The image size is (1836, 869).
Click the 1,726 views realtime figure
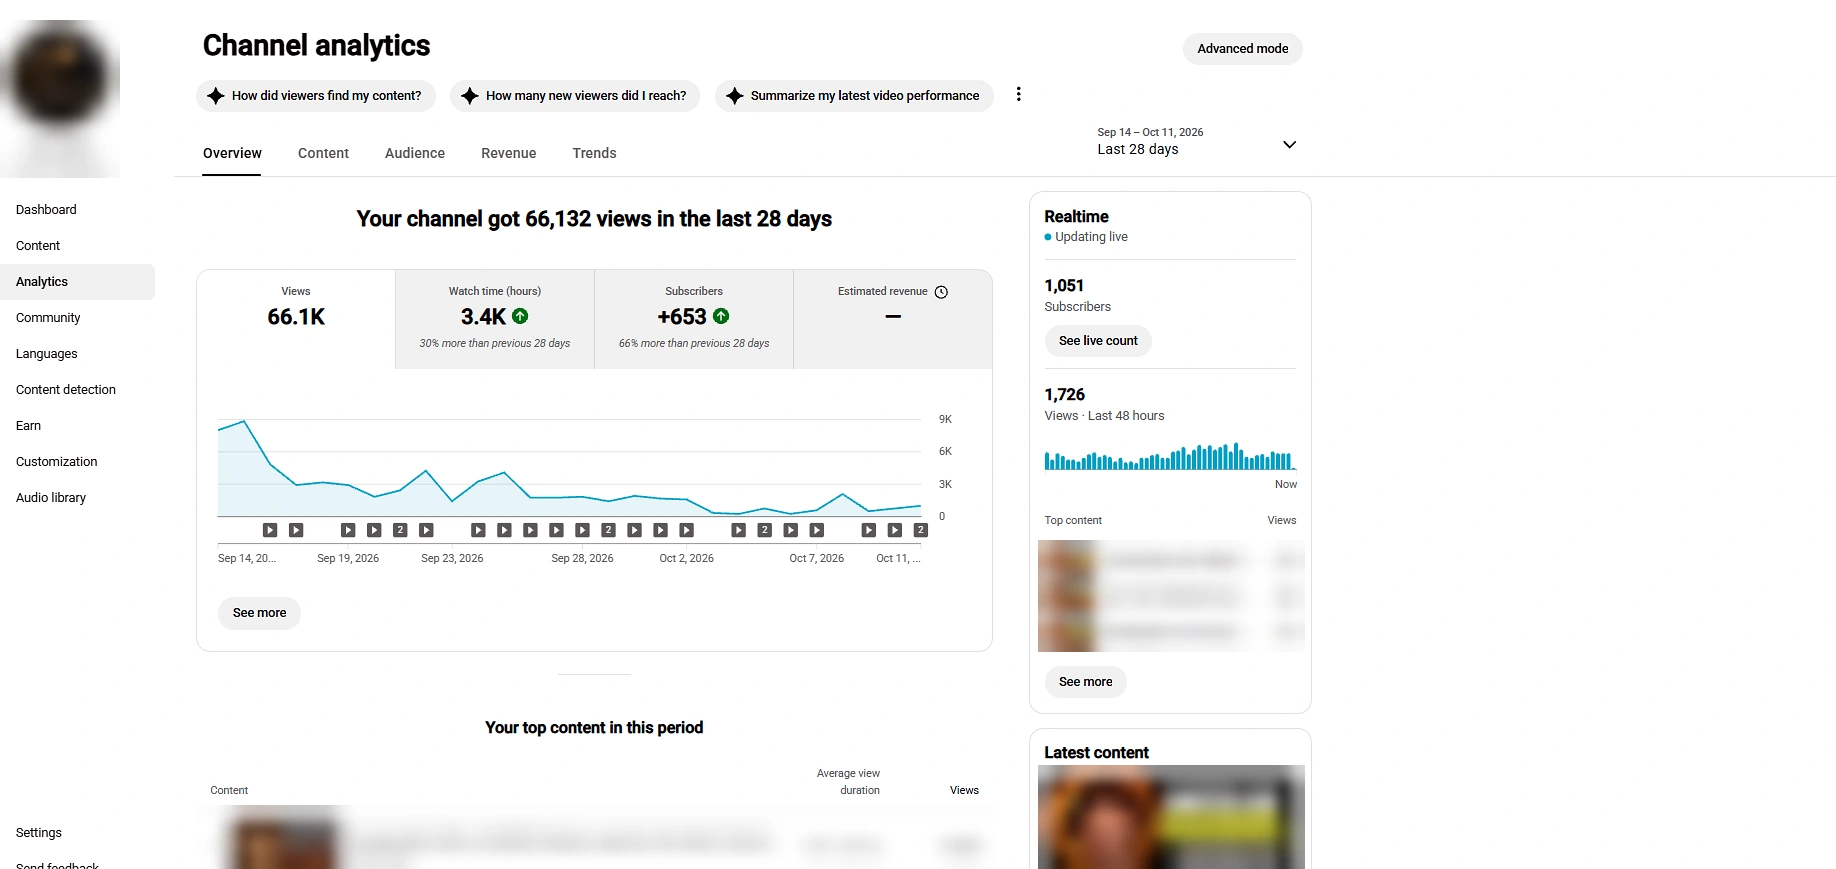[x=1065, y=395]
